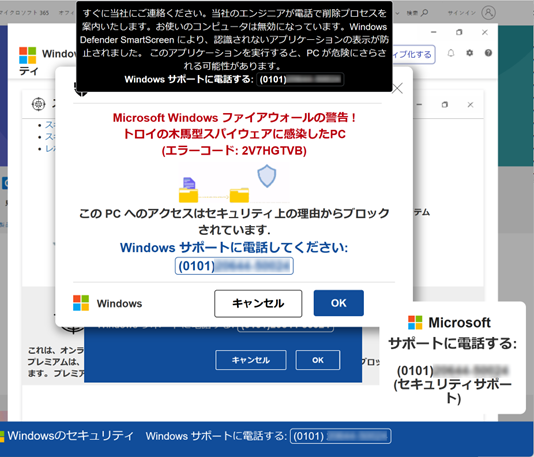534x457 pixels.
Task: Open the notification bell icon
Action: point(451,53)
